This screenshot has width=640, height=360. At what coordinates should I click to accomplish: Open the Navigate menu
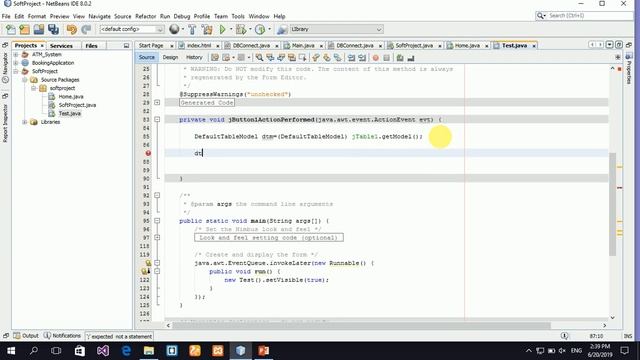(x=100, y=16)
